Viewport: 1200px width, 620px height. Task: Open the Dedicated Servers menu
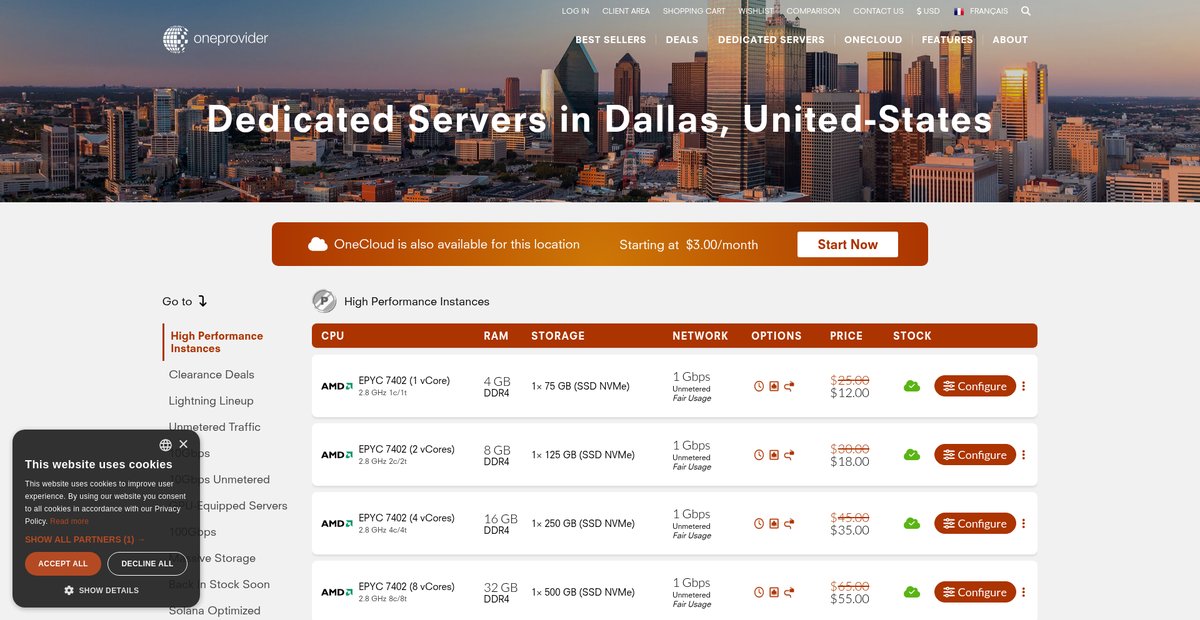[x=771, y=40]
